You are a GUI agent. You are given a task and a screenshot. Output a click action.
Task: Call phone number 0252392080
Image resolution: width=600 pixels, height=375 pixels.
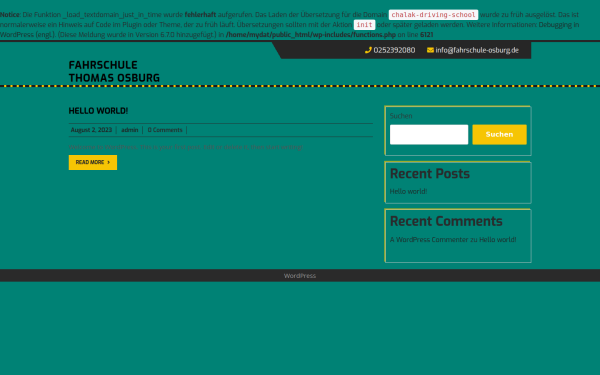click(x=394, y=50)
